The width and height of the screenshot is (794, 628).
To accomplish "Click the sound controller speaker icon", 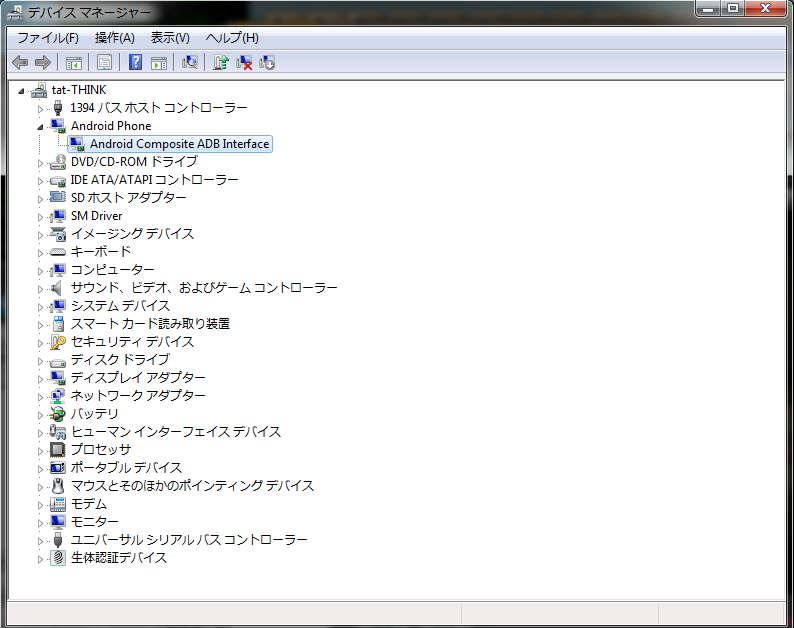I will [57, 288].
